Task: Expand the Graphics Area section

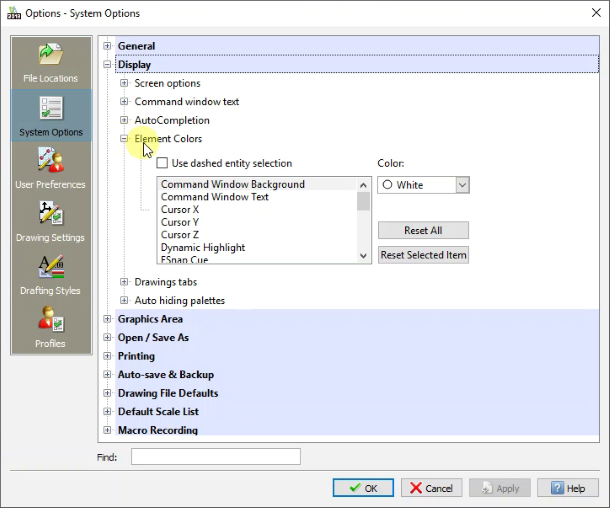Action: 107,319
